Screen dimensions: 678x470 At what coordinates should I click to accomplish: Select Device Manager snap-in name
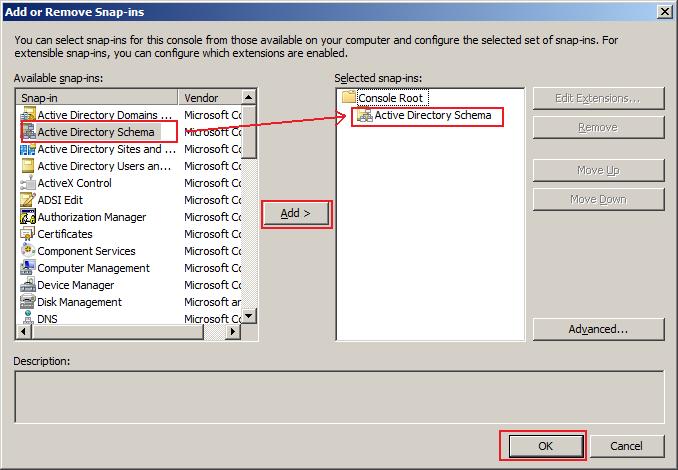pos(76,285)
